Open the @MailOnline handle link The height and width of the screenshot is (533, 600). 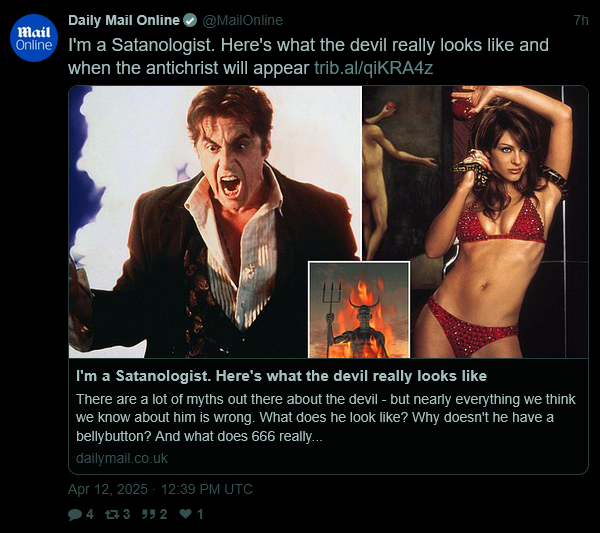pyautogui.click(x=242, y=20)
